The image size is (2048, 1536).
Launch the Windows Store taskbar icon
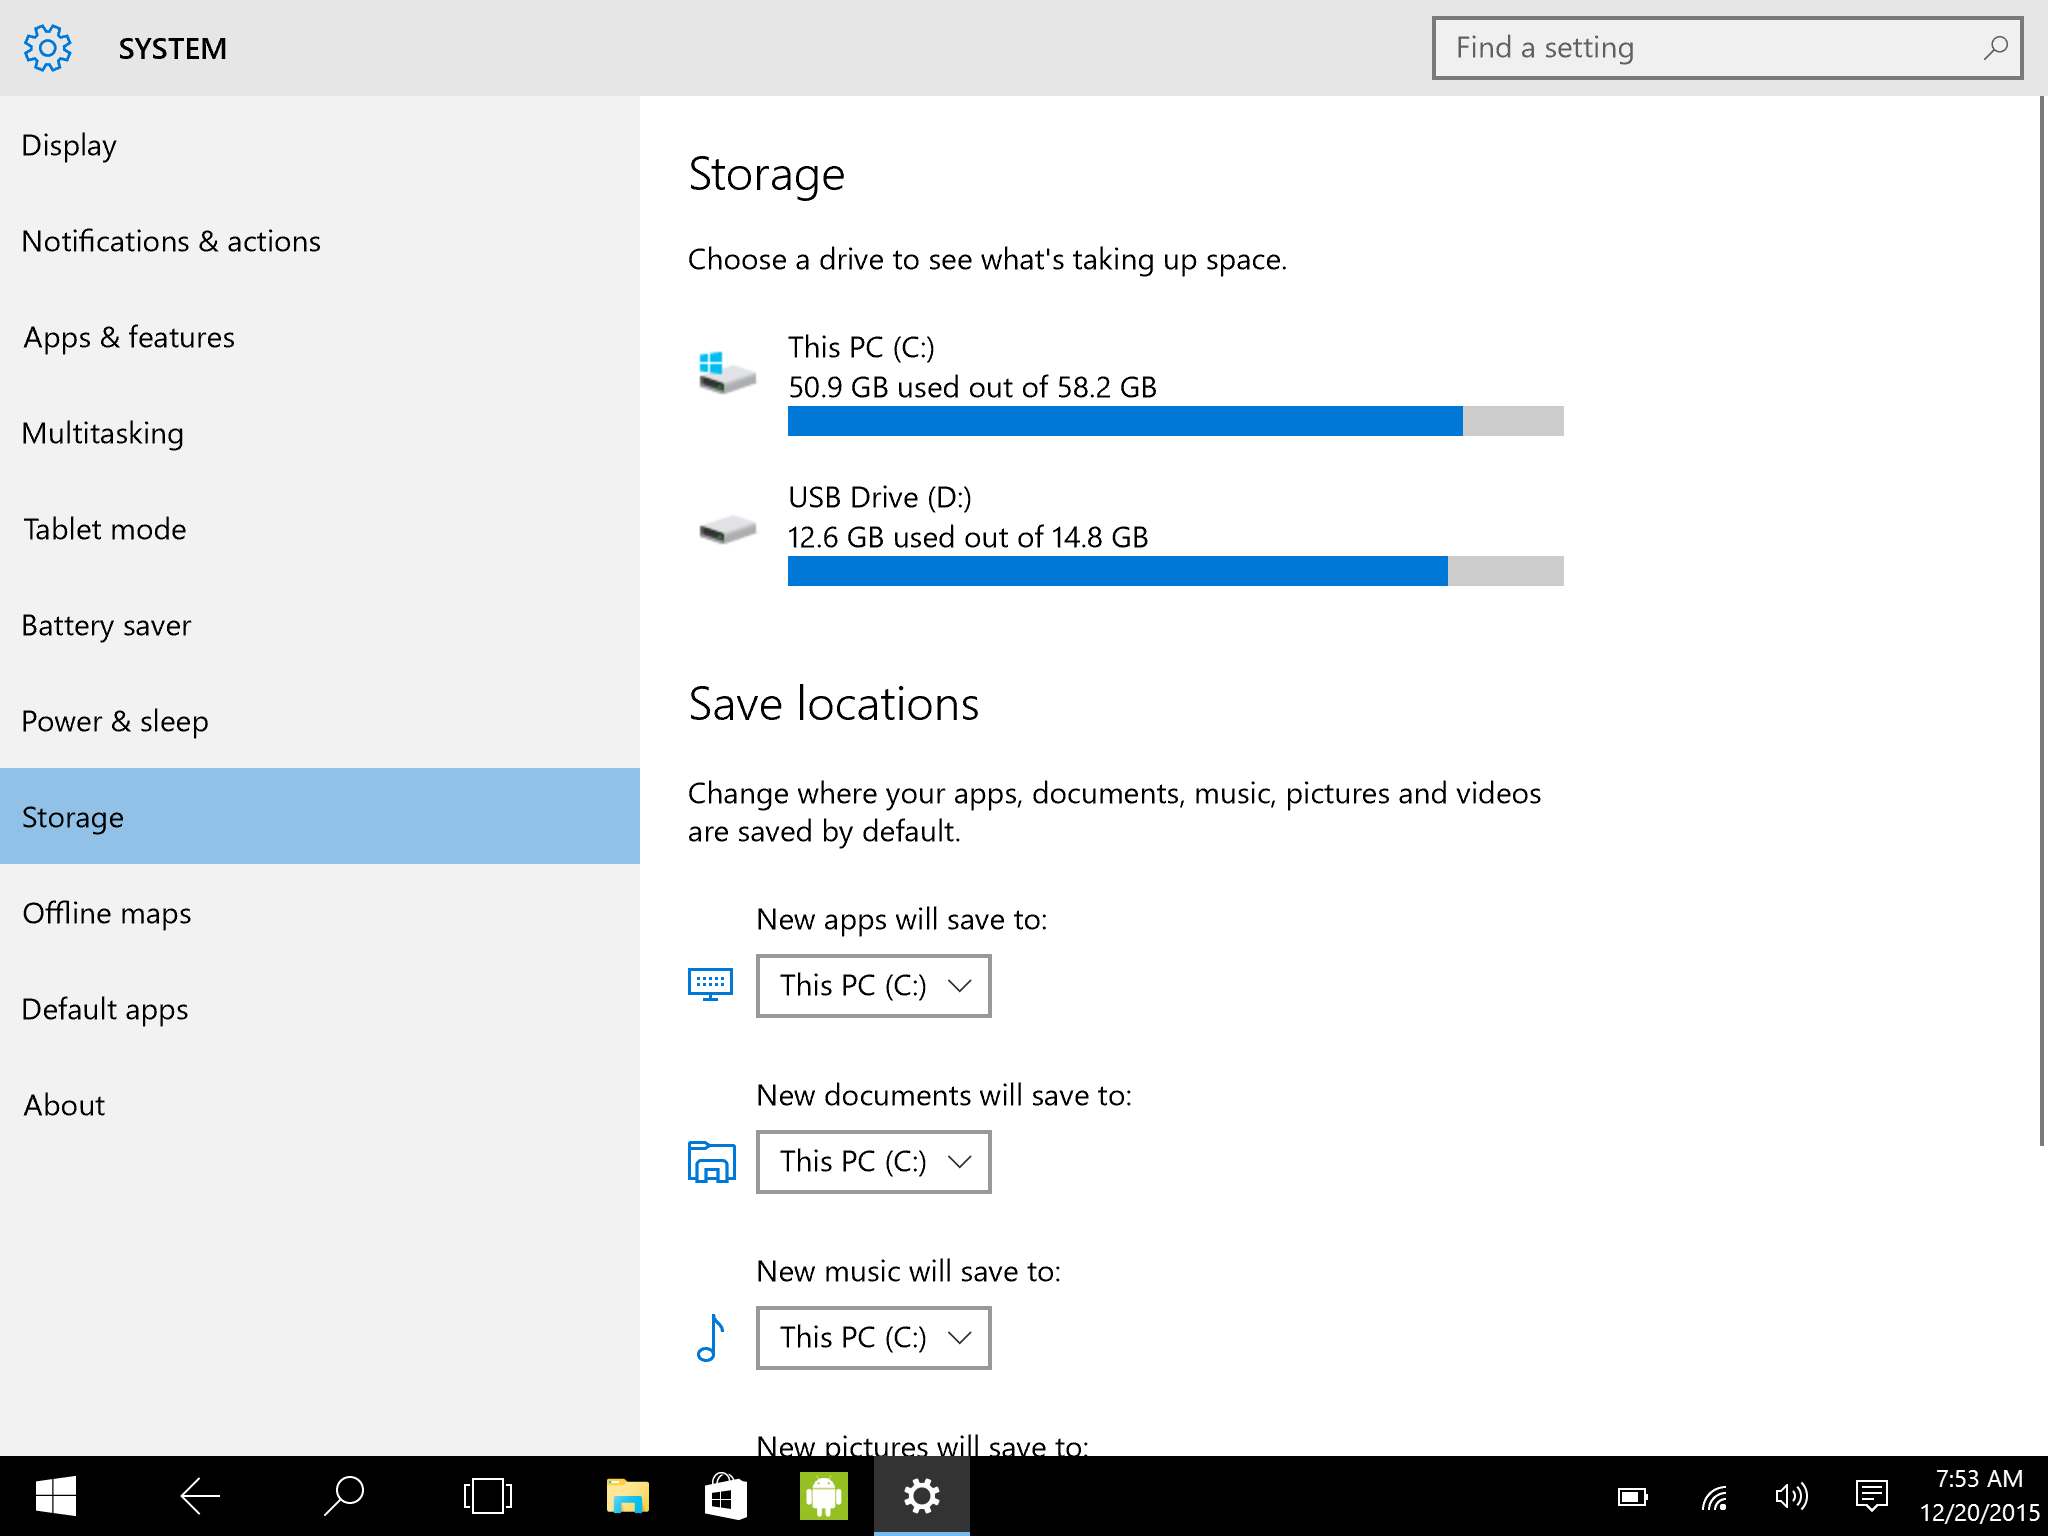click(725, 1496)
